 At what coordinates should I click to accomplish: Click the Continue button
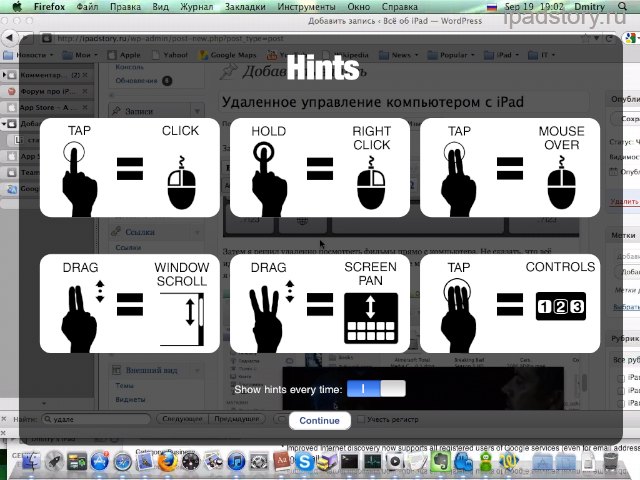320,420
